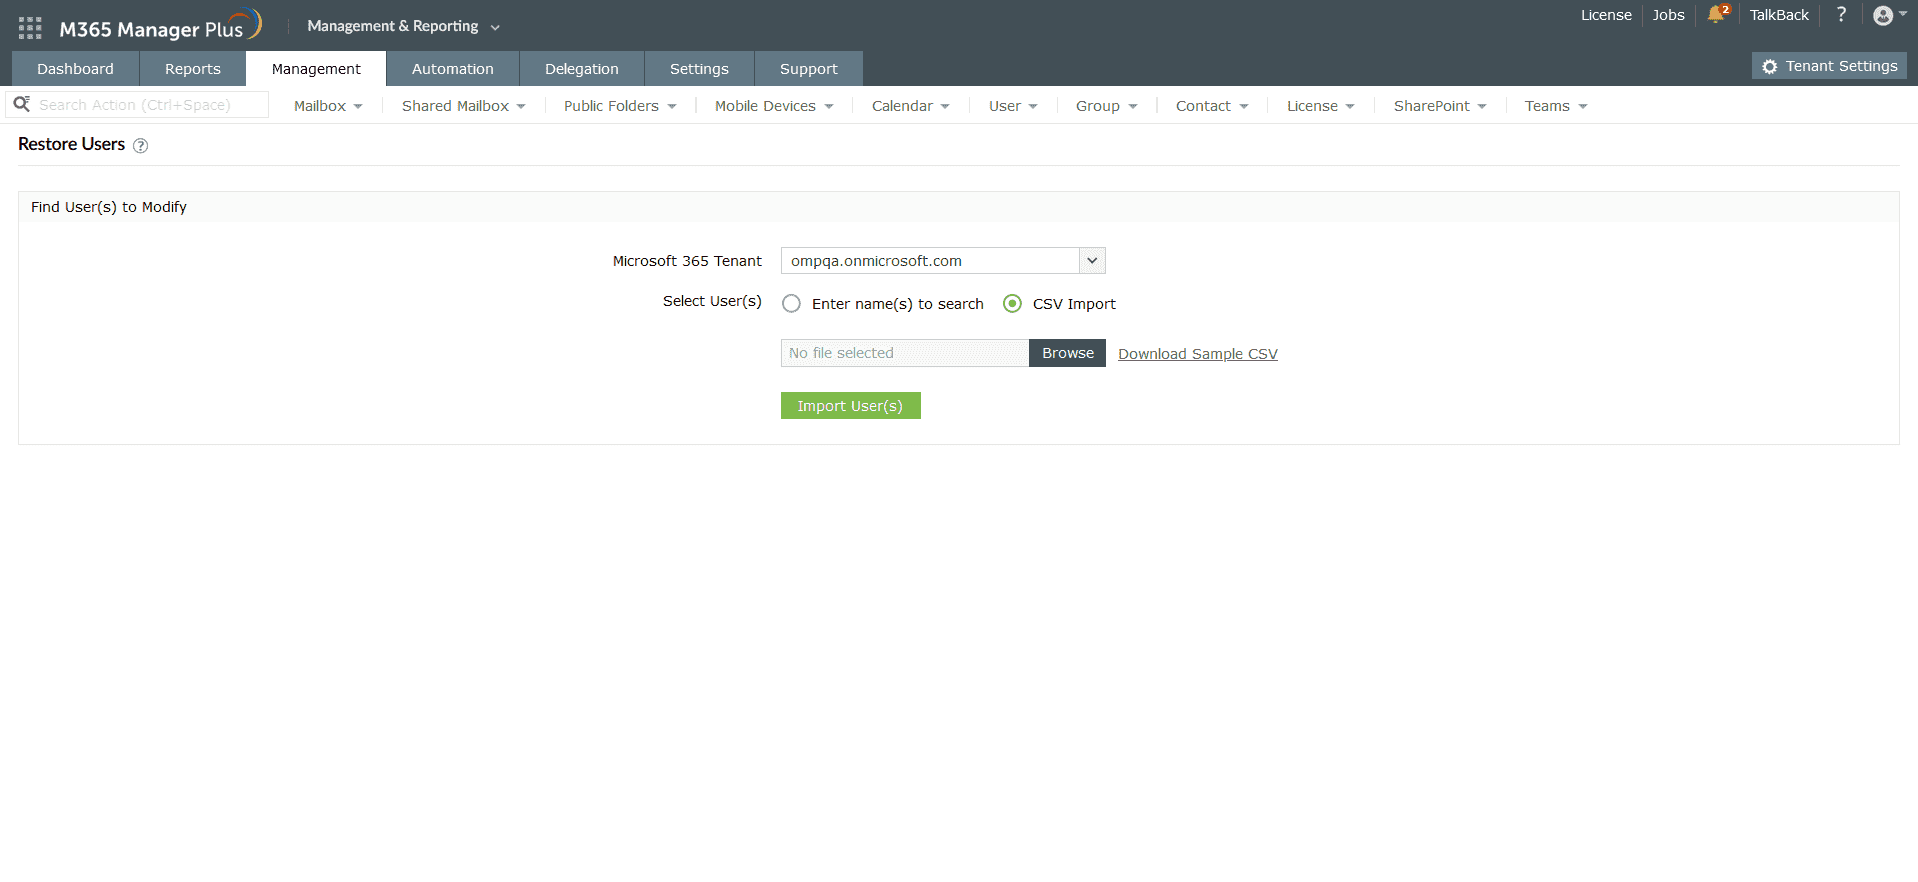Open the TalkBack link
This screenshot has height=882, width=1918.
tap(1779, 15)
